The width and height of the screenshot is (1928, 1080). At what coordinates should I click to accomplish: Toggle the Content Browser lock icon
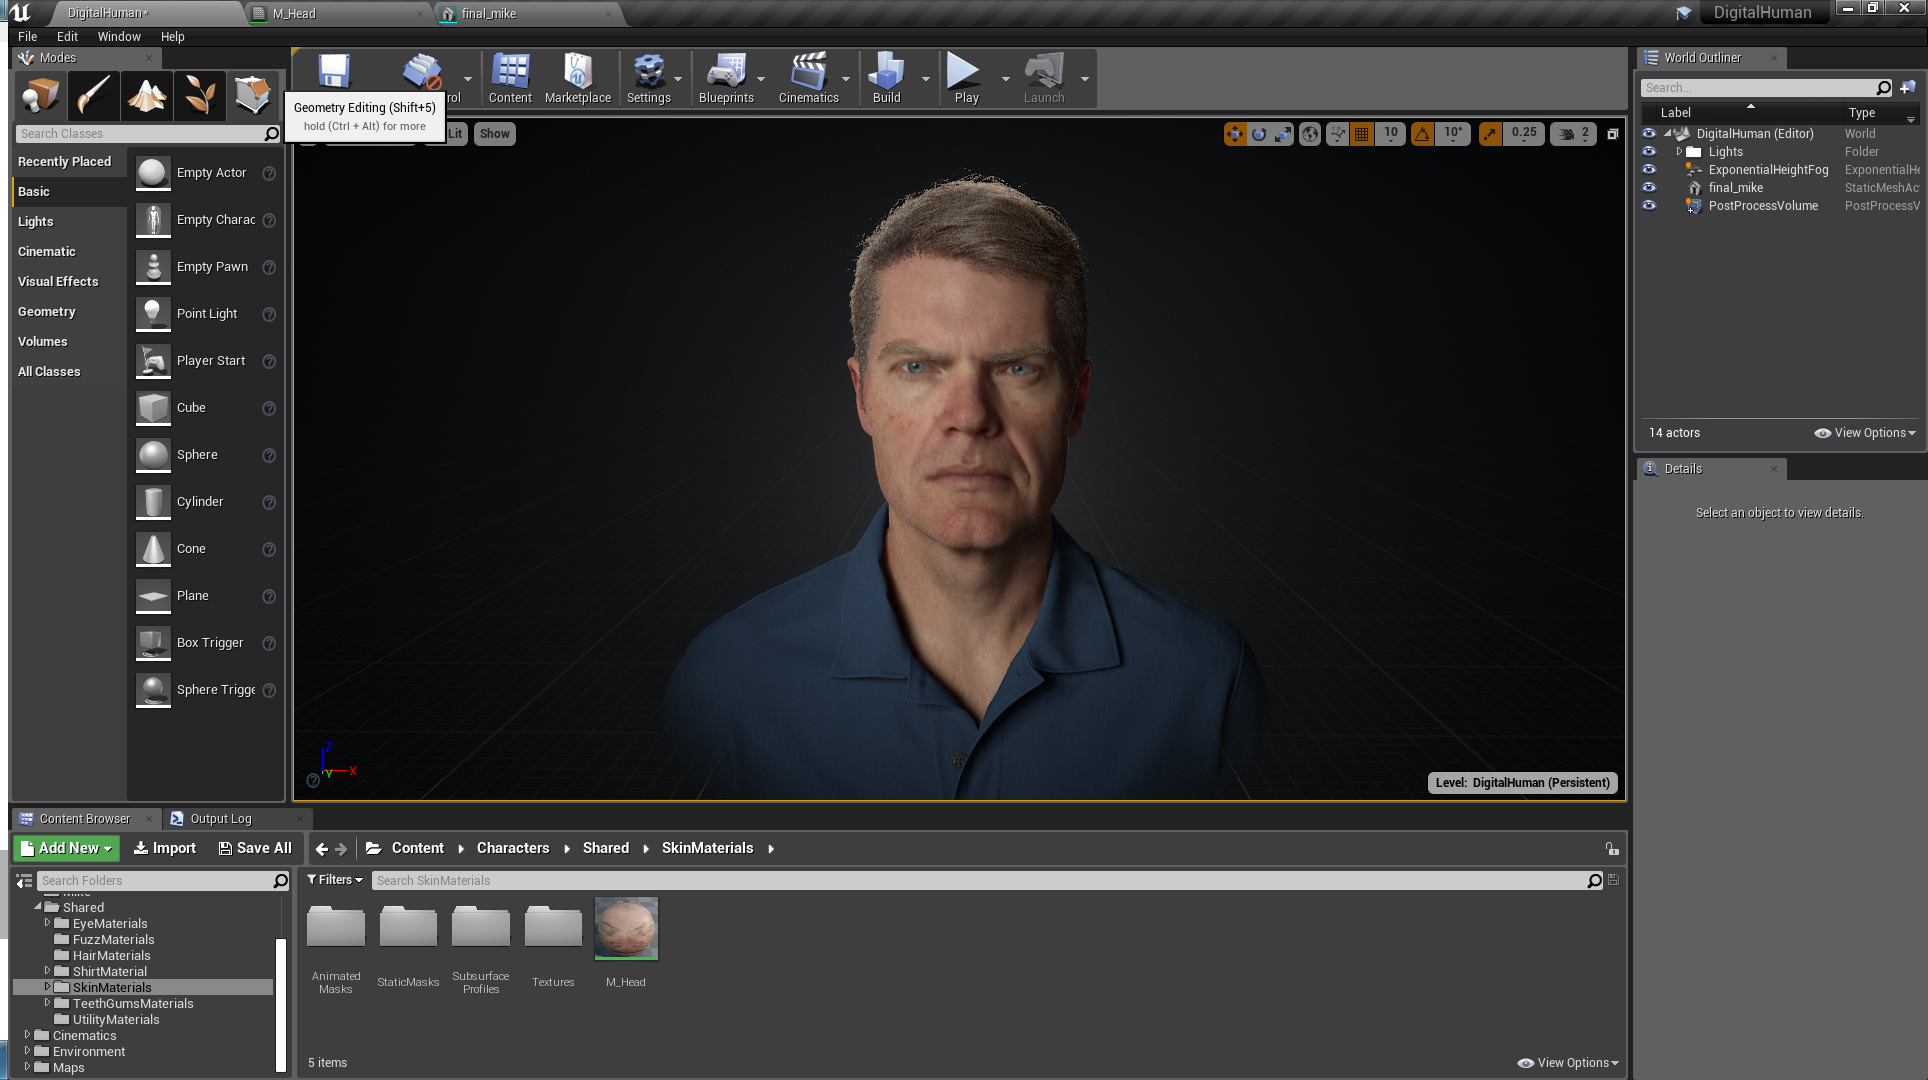[1612, 849]
